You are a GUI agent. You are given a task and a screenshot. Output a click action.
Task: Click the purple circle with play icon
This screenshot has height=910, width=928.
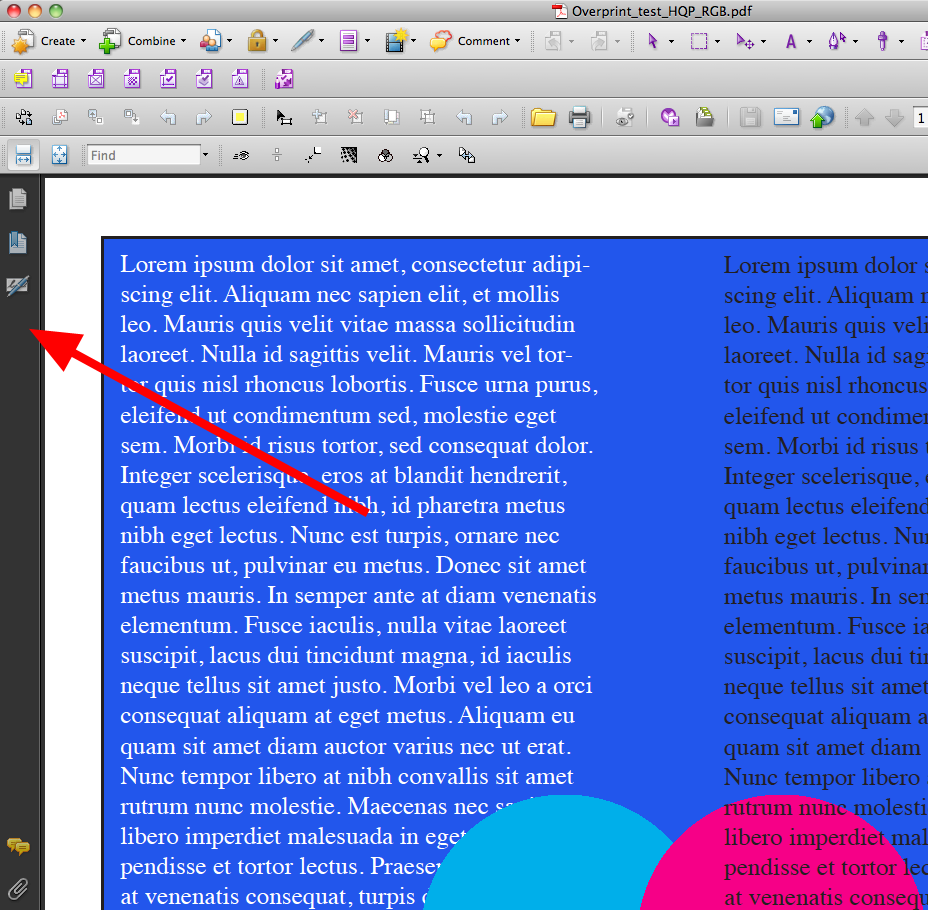670,117
